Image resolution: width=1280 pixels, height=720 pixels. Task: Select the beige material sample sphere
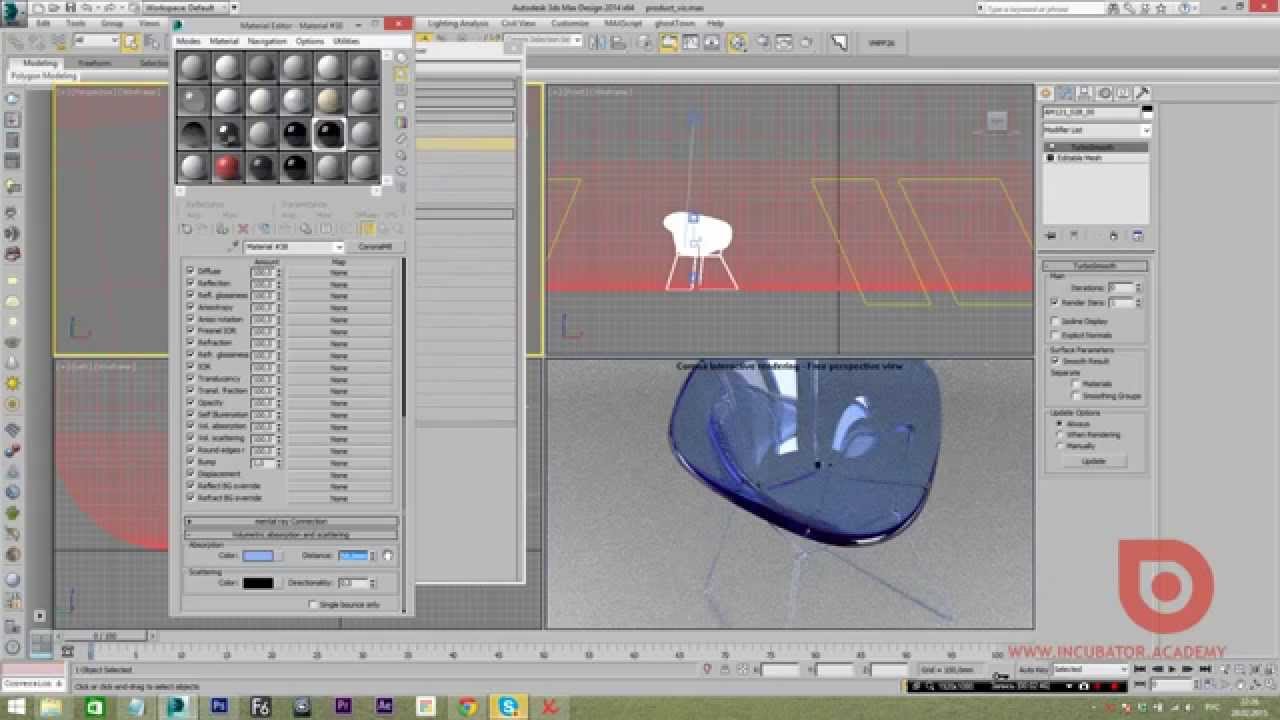(329, 101)
